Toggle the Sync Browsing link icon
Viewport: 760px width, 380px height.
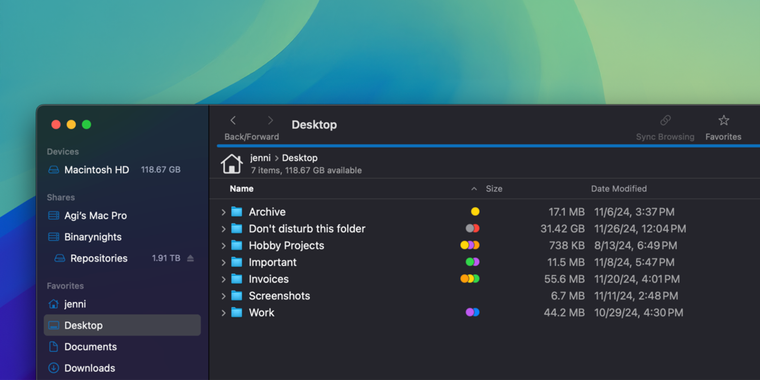click(x=665, y=120)
